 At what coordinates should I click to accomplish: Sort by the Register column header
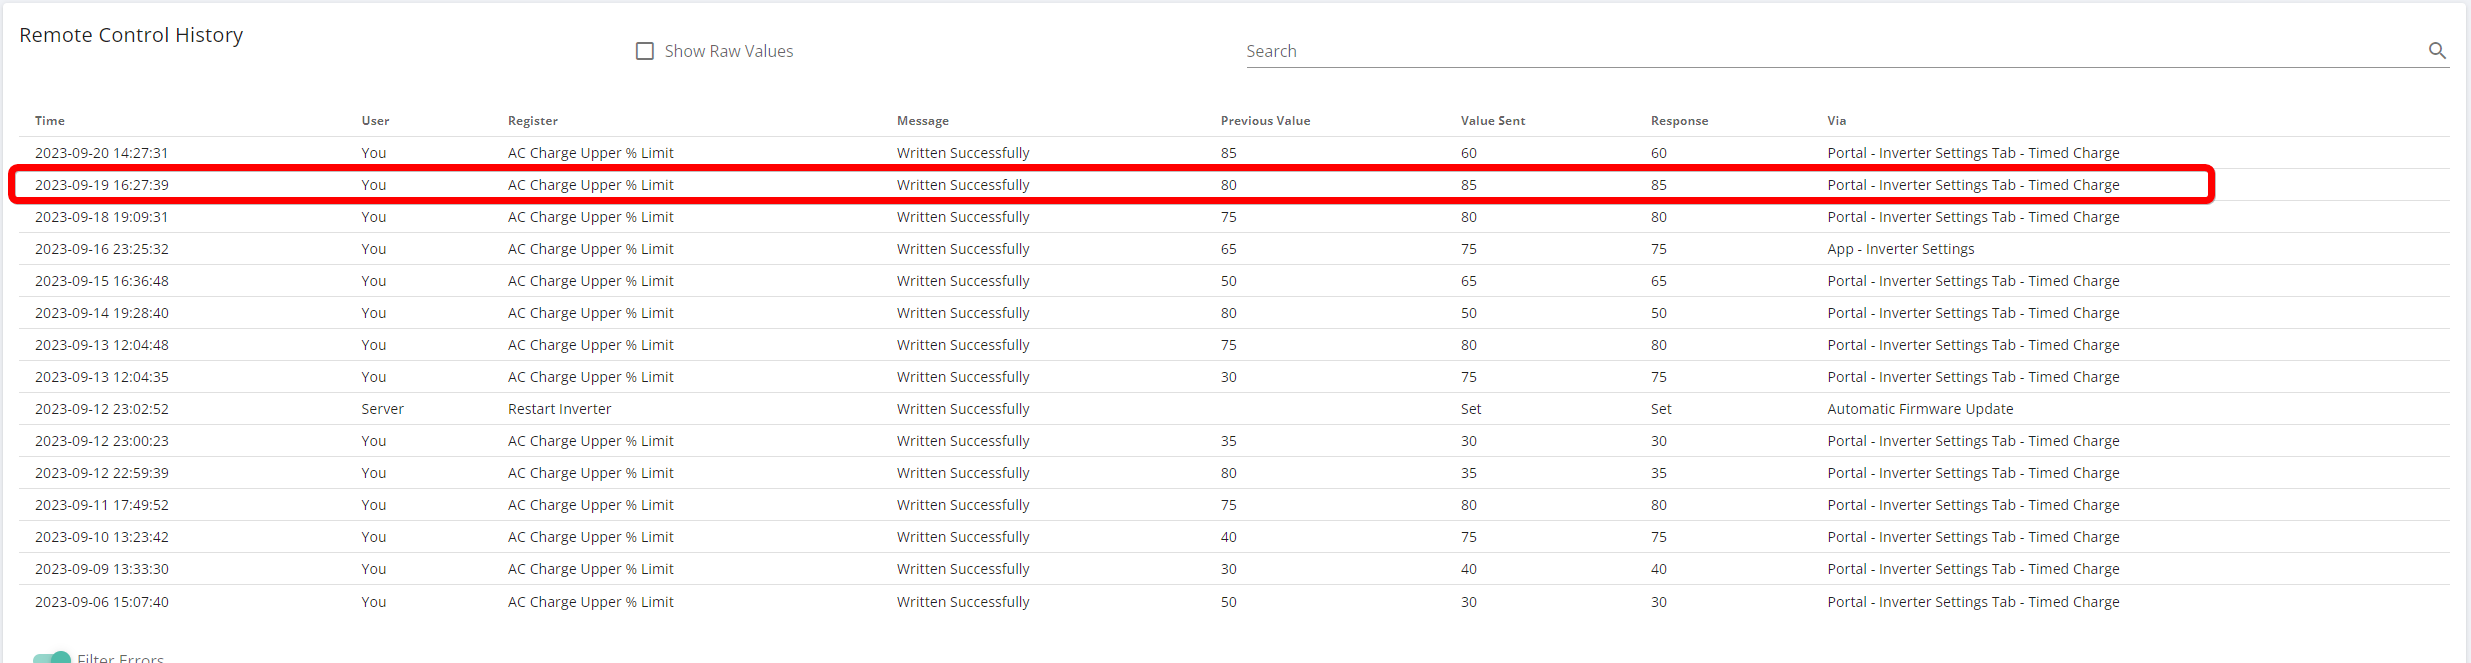pos(533,121)
